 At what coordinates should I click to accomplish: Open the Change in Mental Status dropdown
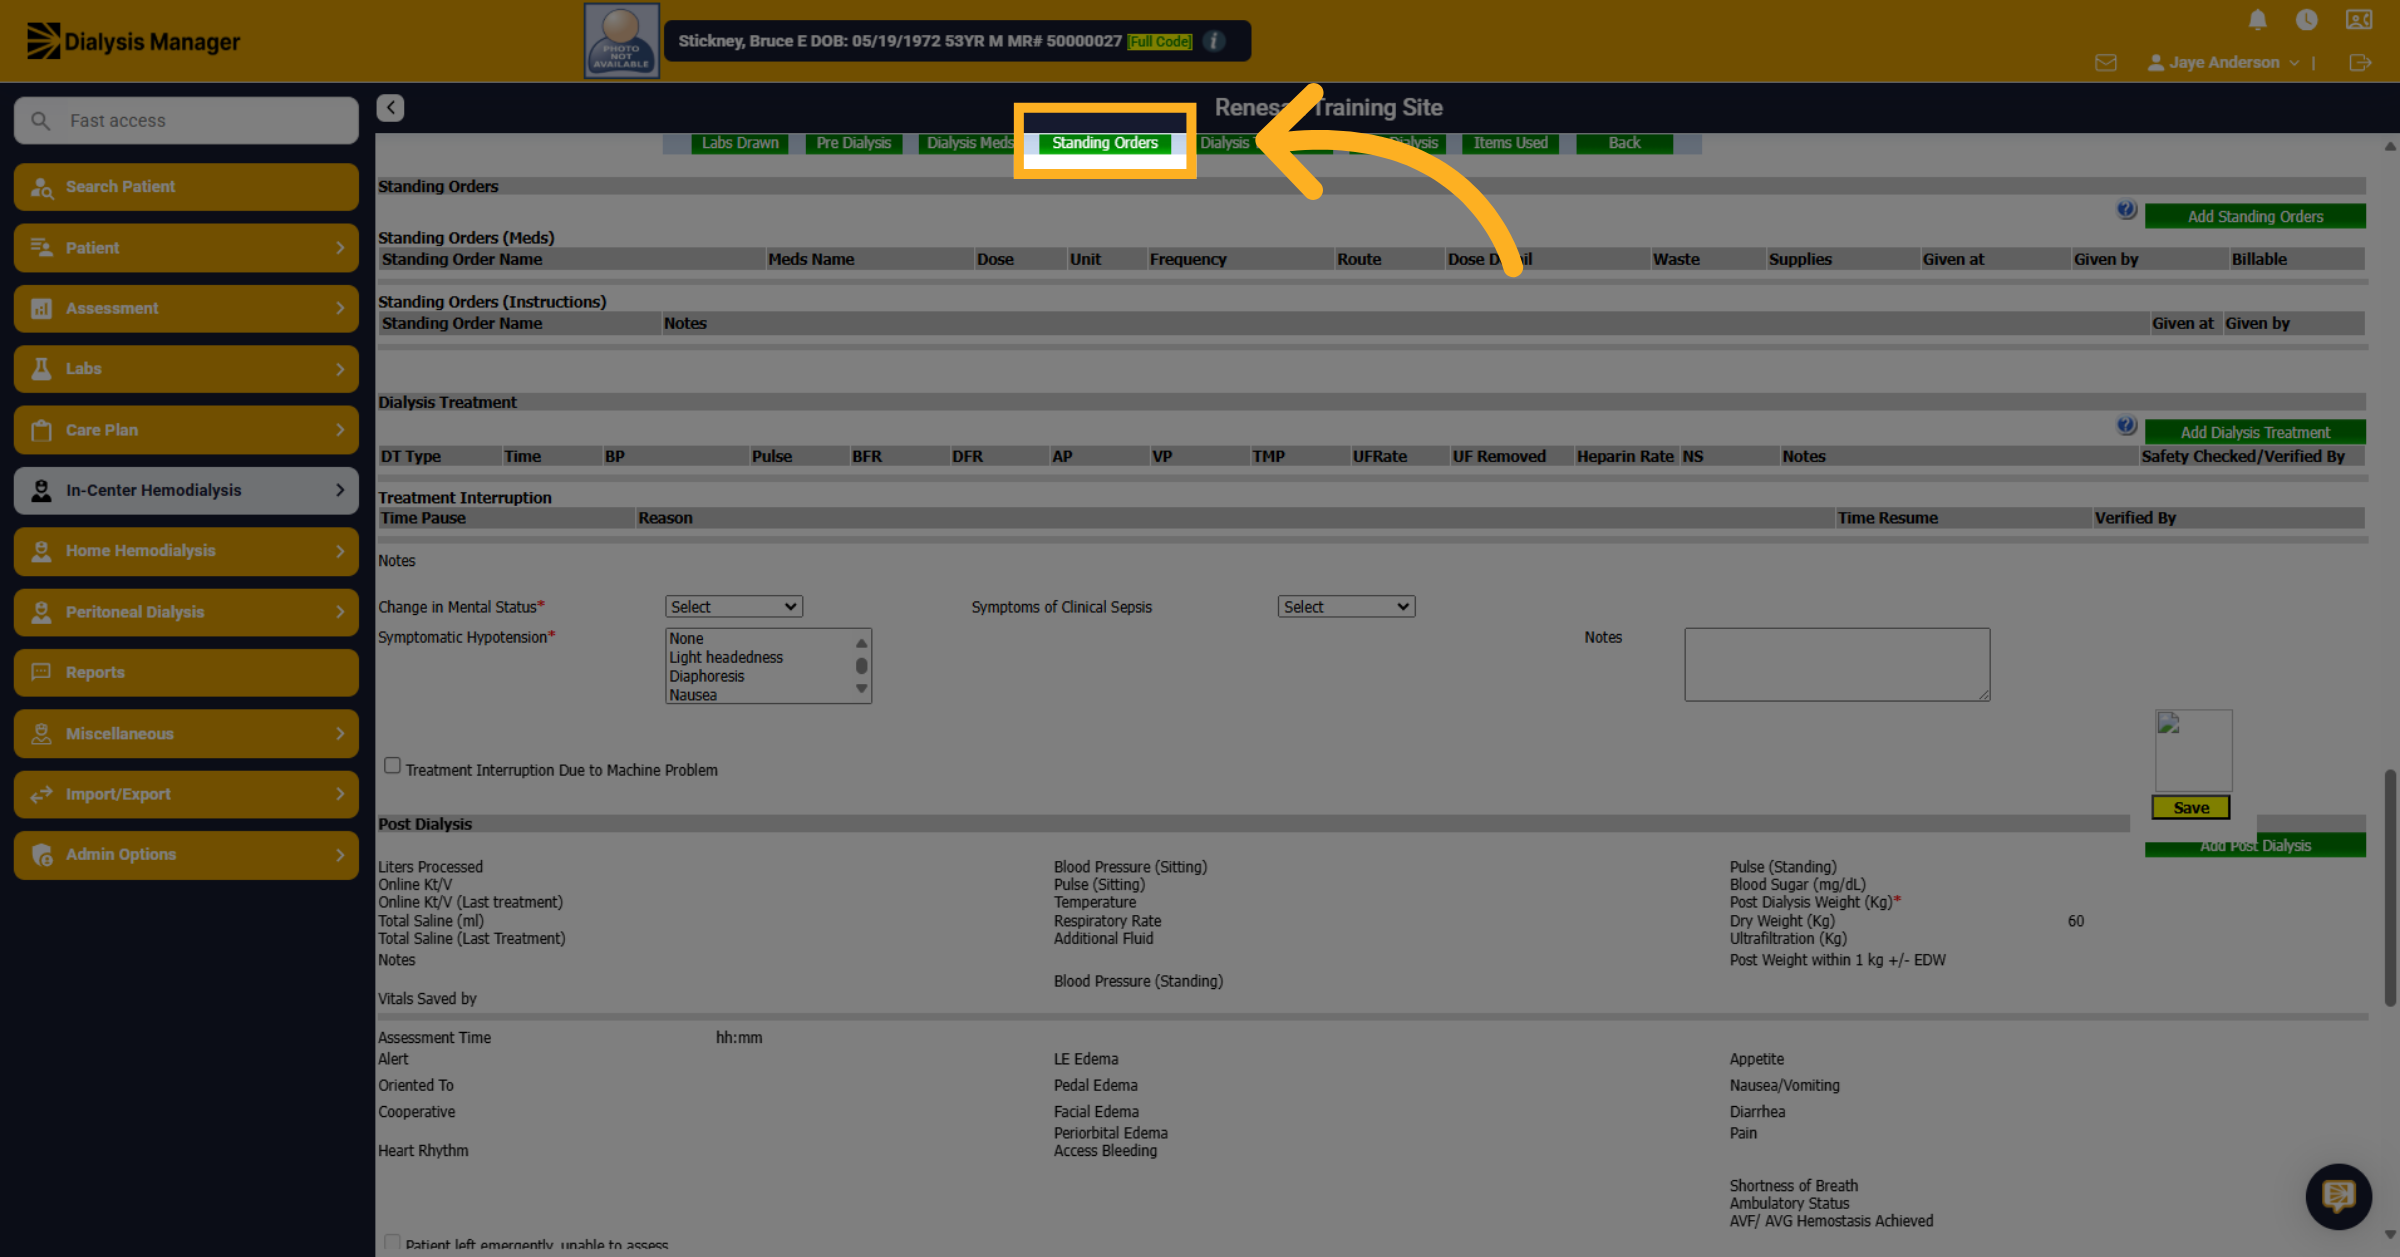(x=733, y=607)
